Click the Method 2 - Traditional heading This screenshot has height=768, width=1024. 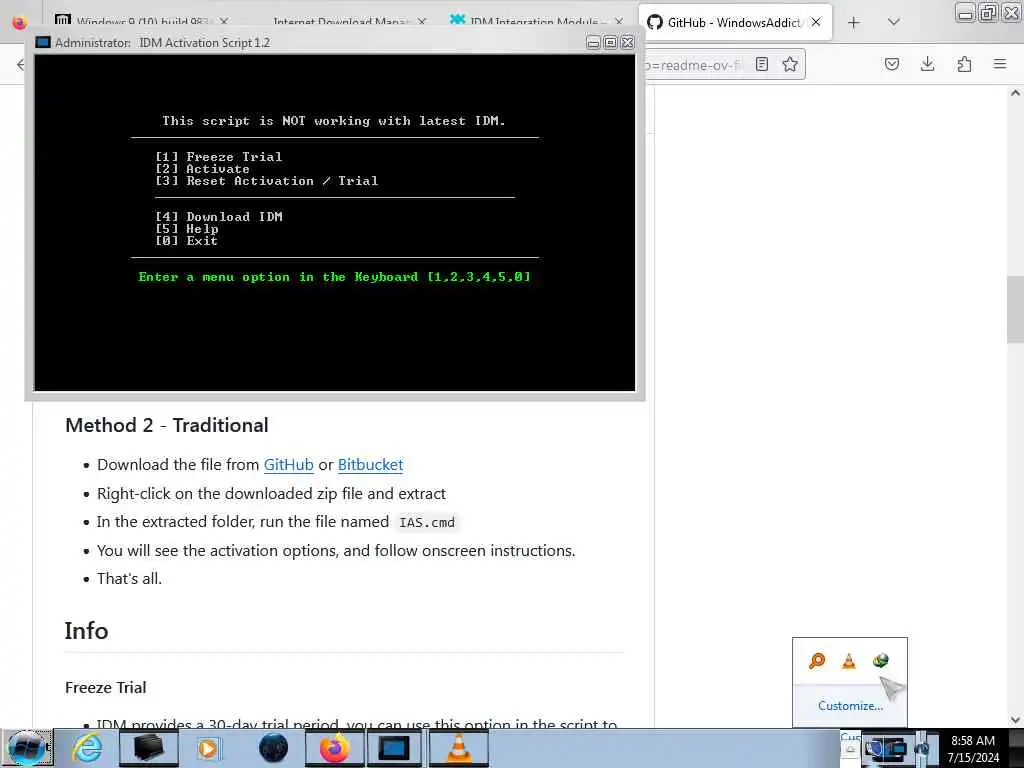click(x=167, y=425)
